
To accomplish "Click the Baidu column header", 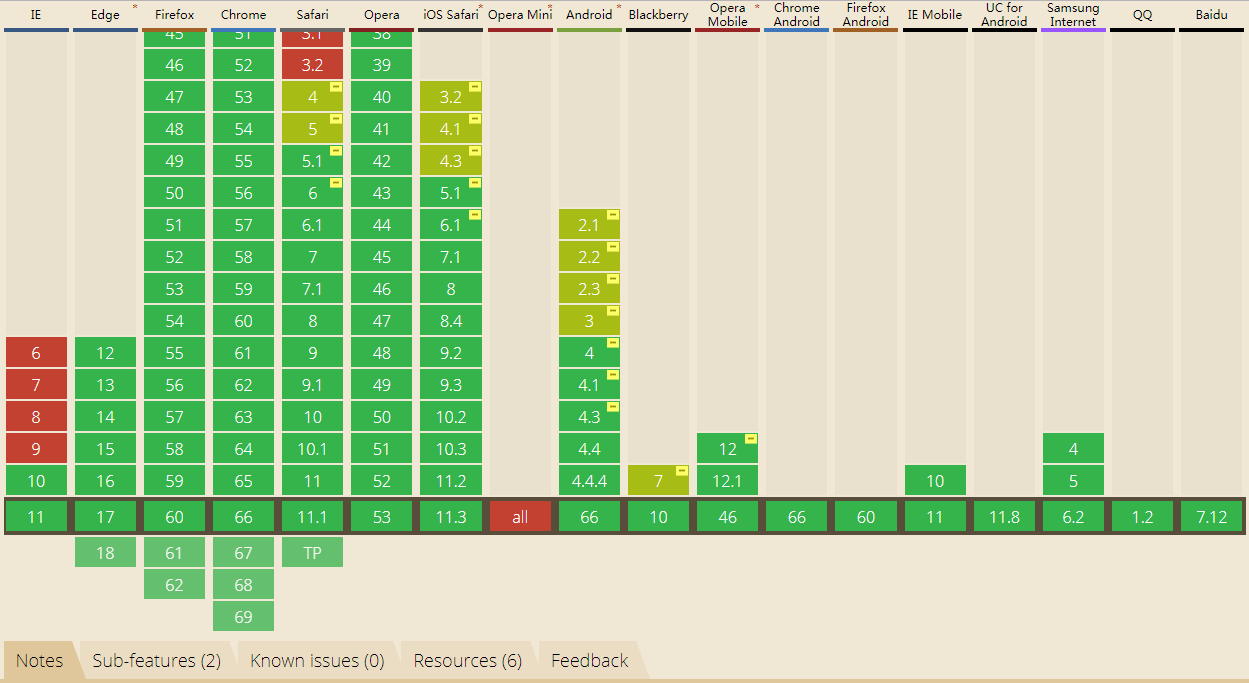I will click(x=1211, y=15).
